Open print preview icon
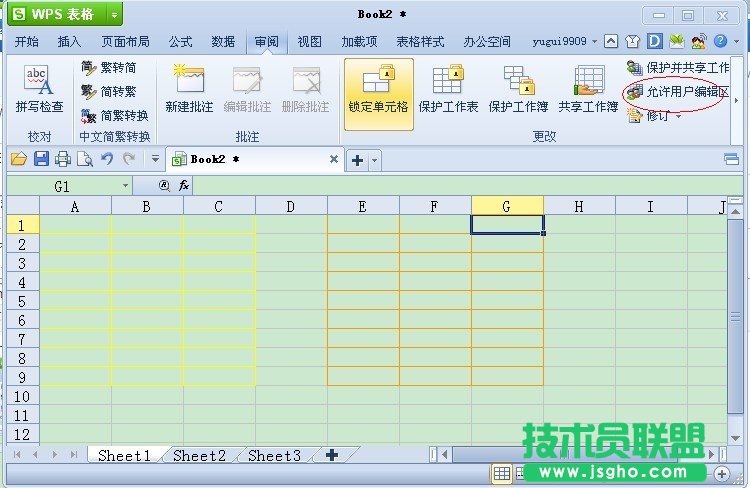The height and width of the screenshot is (488, 750). [85, 159]
